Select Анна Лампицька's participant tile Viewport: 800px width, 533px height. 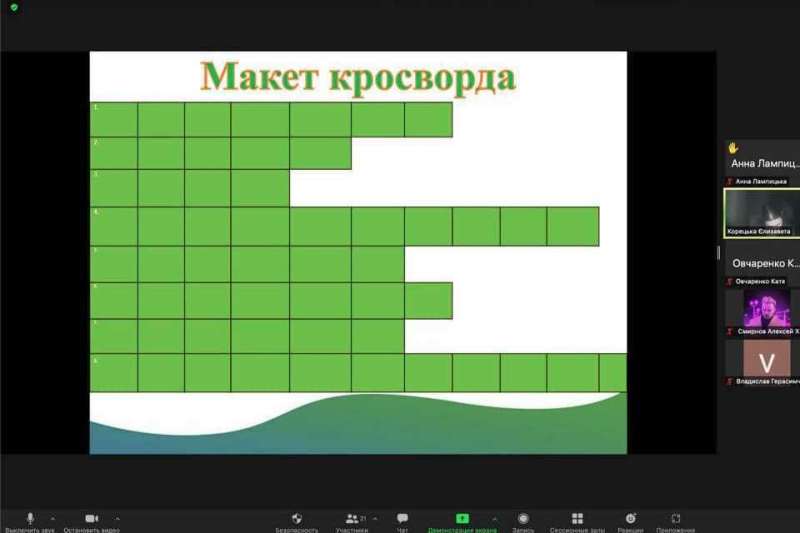(762, 163)
